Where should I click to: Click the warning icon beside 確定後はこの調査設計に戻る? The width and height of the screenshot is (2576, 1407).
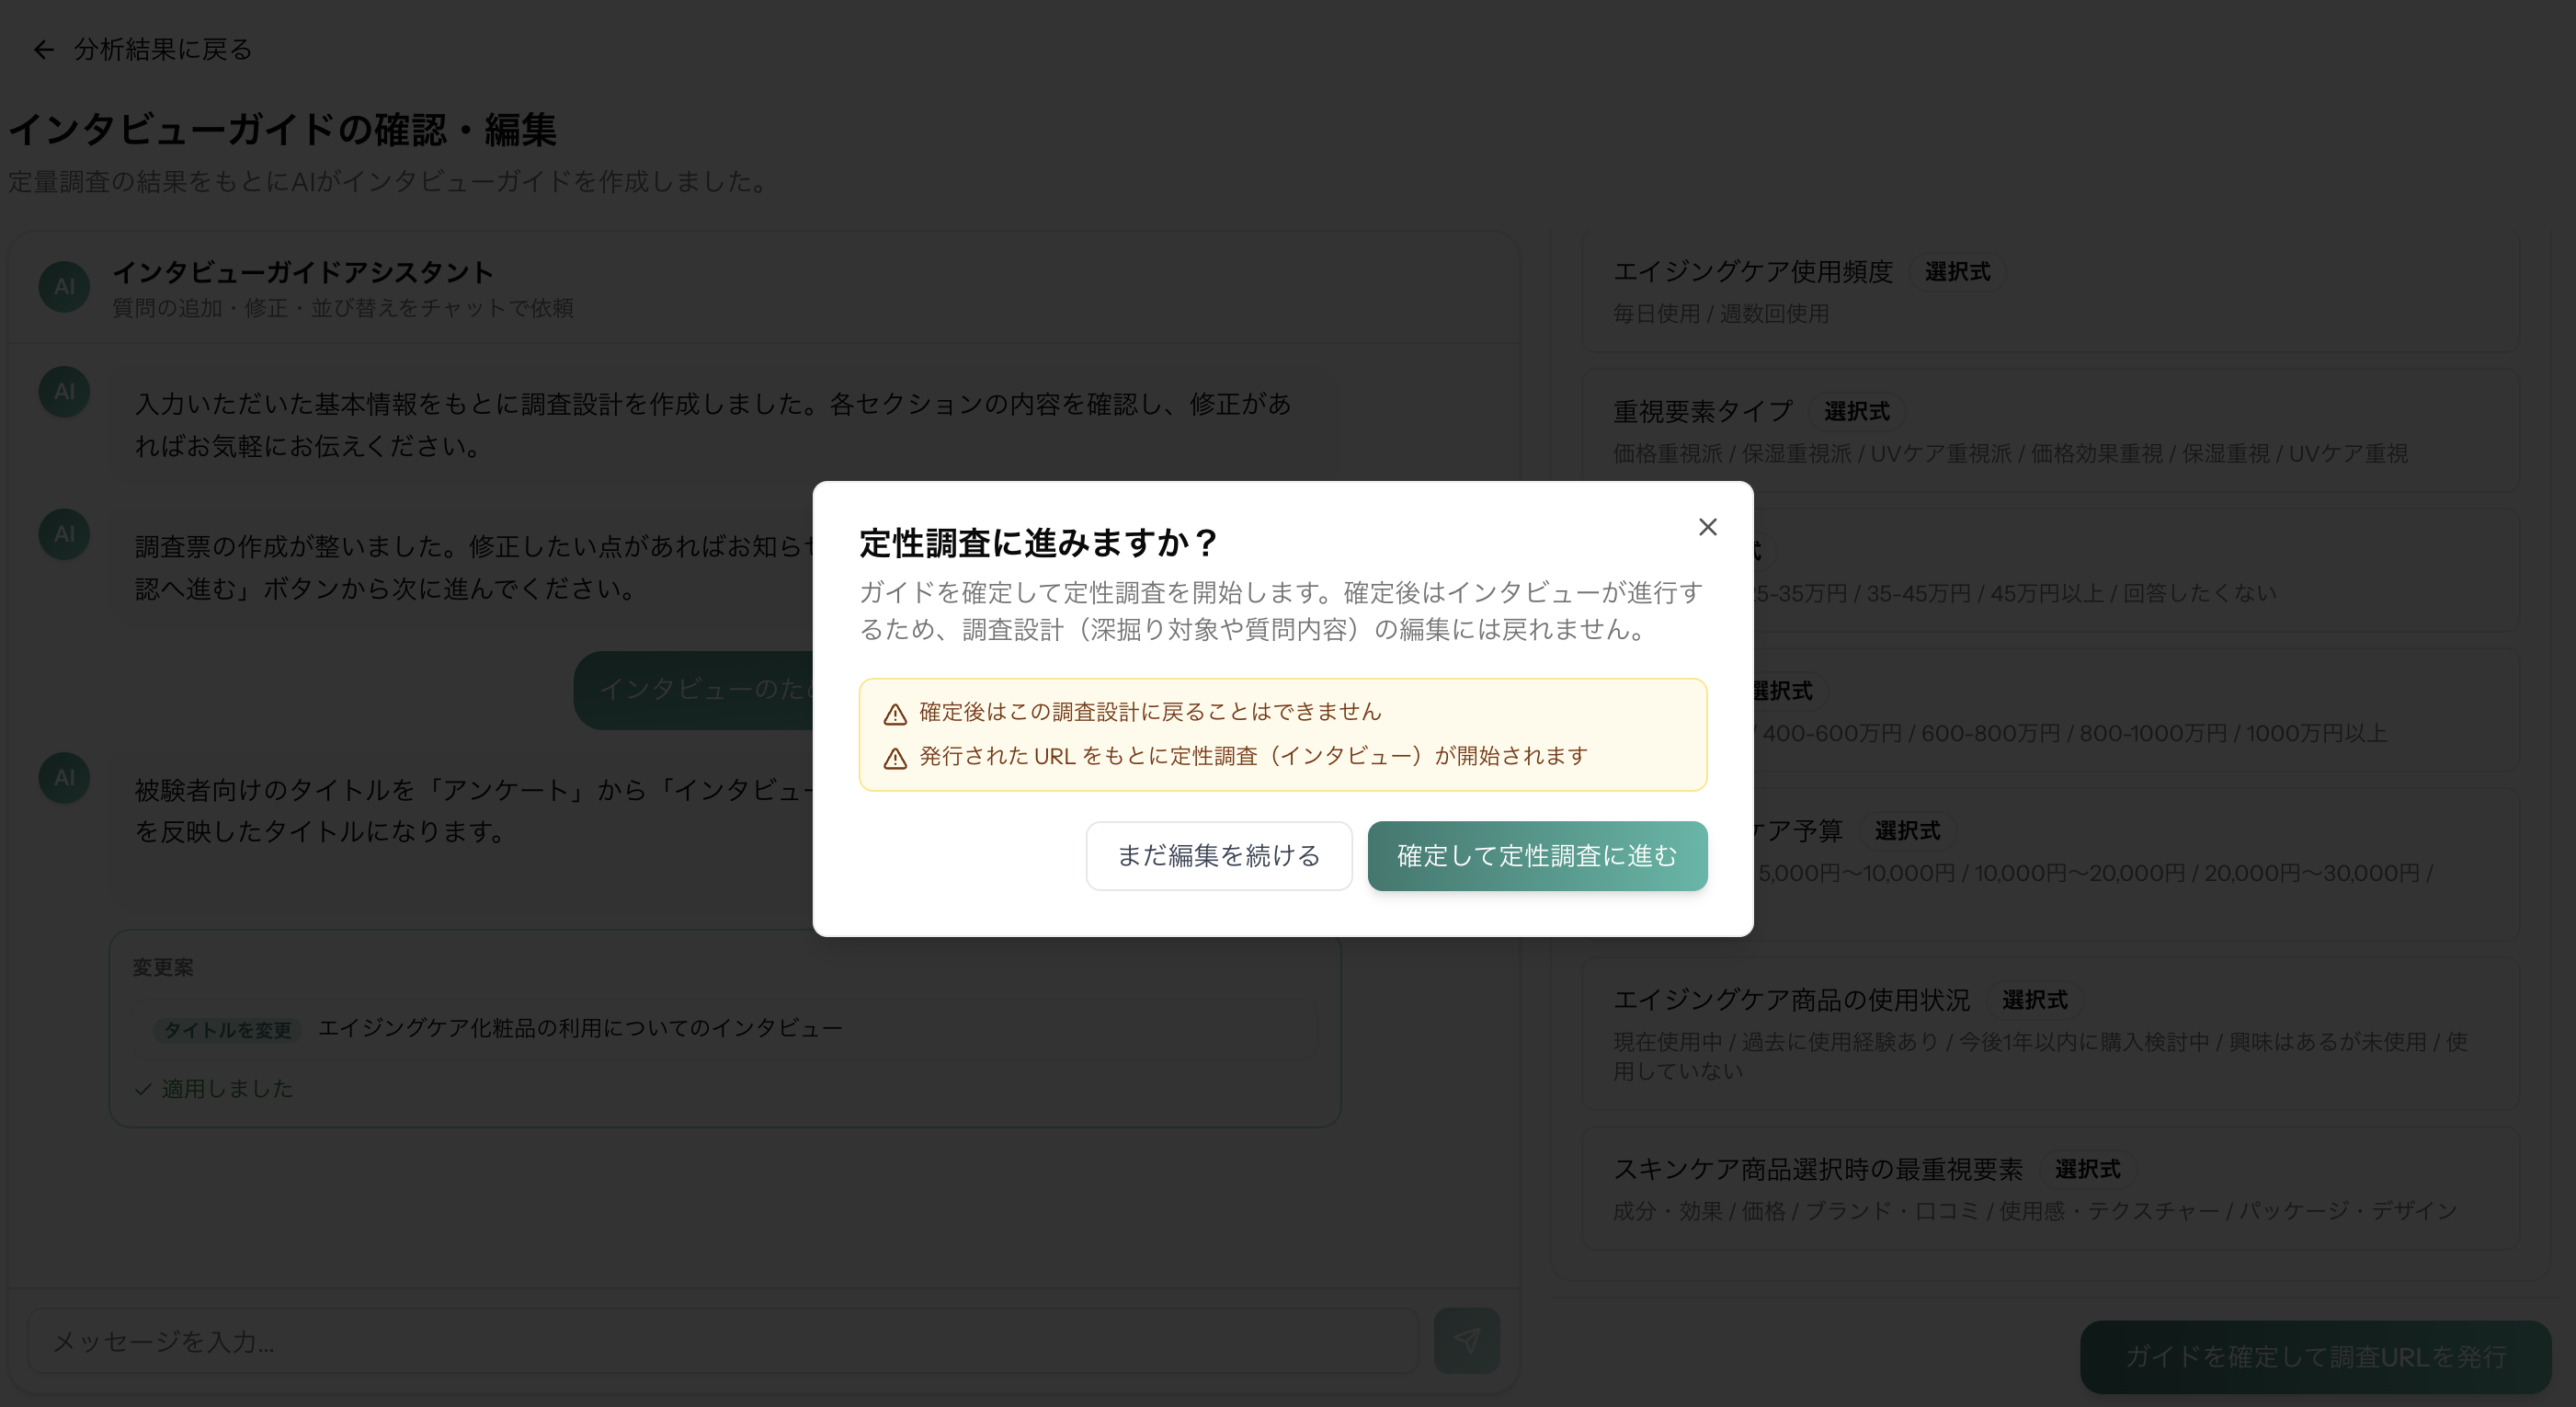click(895, 714)
